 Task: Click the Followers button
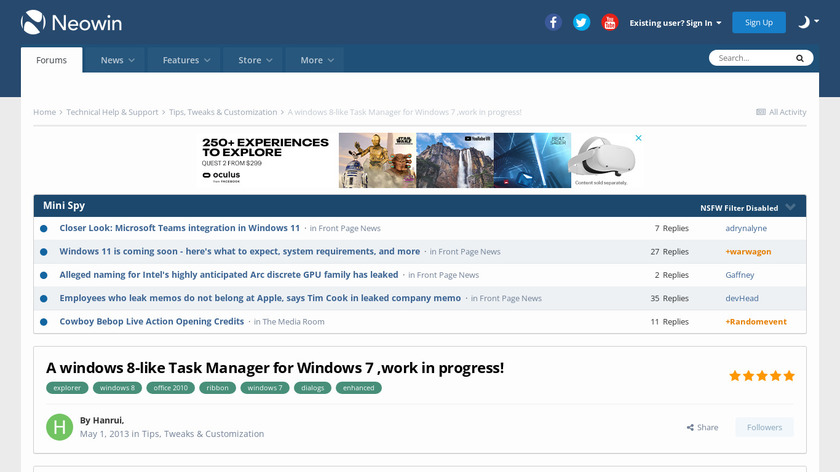[x=764, y=427]
